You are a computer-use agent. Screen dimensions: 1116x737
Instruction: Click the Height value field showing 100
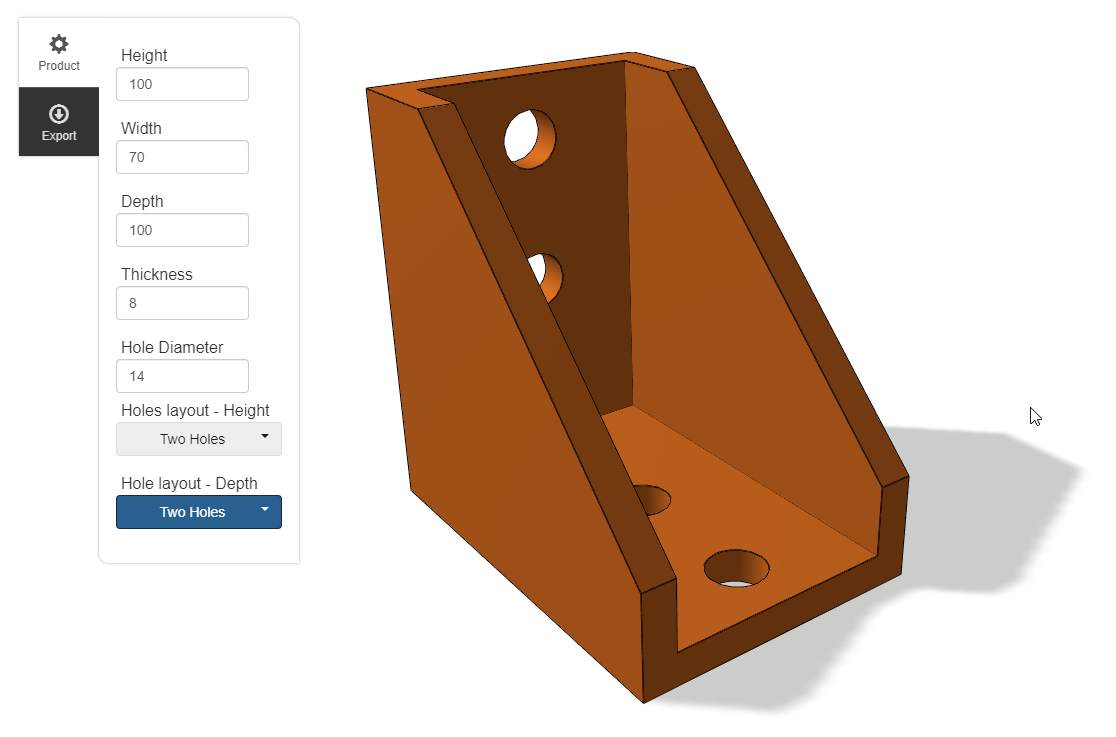pyautogui.click(x=182, y=84)
